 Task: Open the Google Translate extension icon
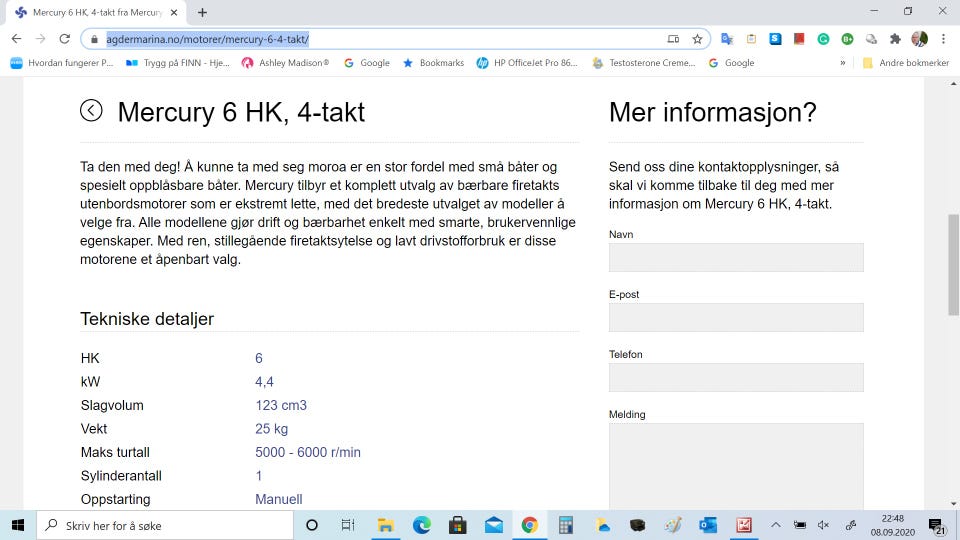point(727,39)
